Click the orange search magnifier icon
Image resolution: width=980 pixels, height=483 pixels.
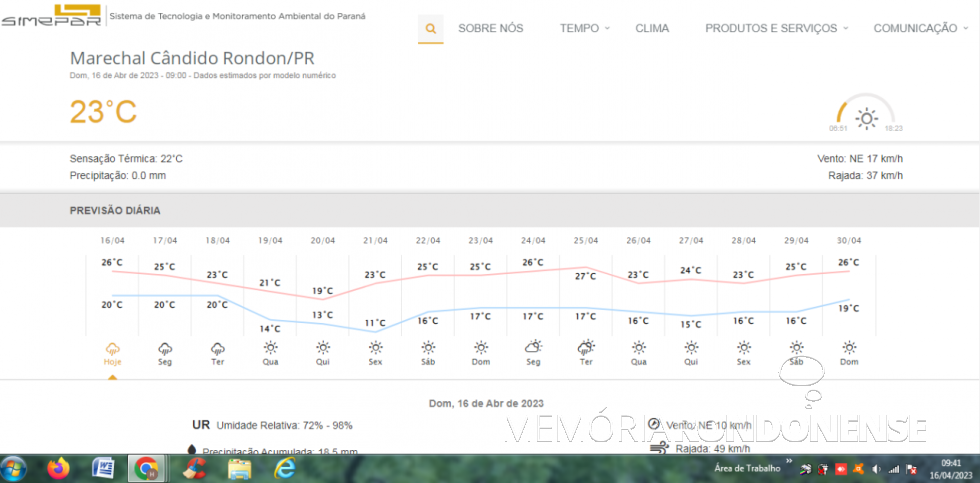click(430, 29)
